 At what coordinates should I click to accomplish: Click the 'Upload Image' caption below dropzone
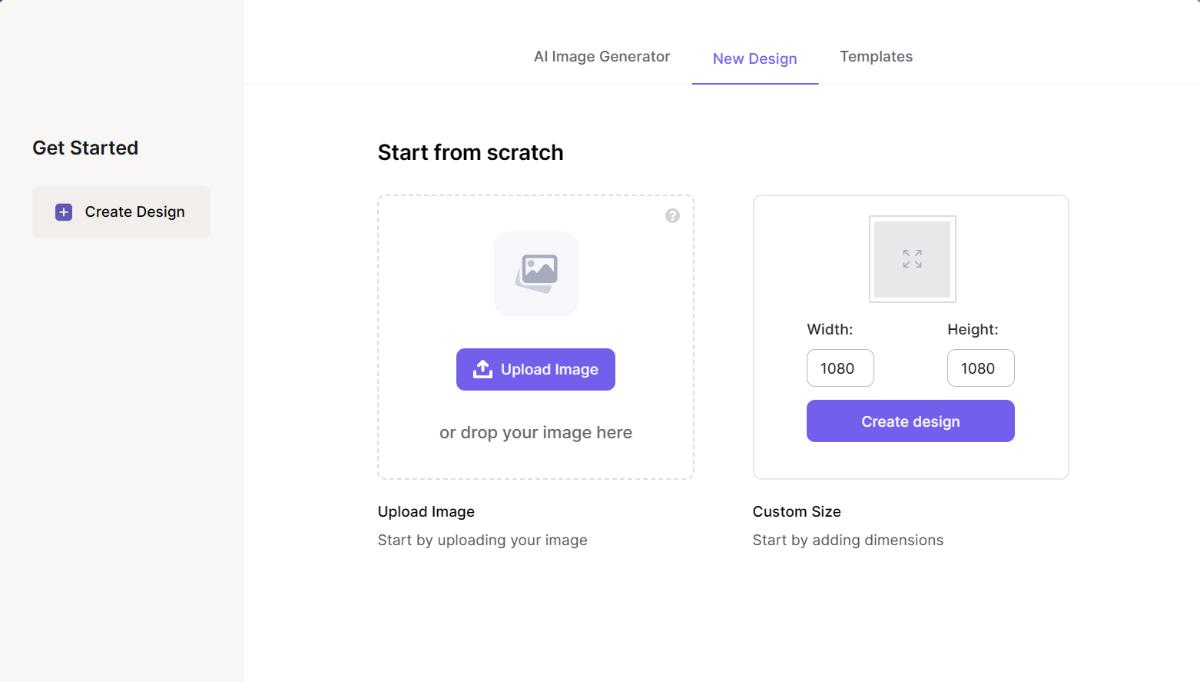click(426, 511)
